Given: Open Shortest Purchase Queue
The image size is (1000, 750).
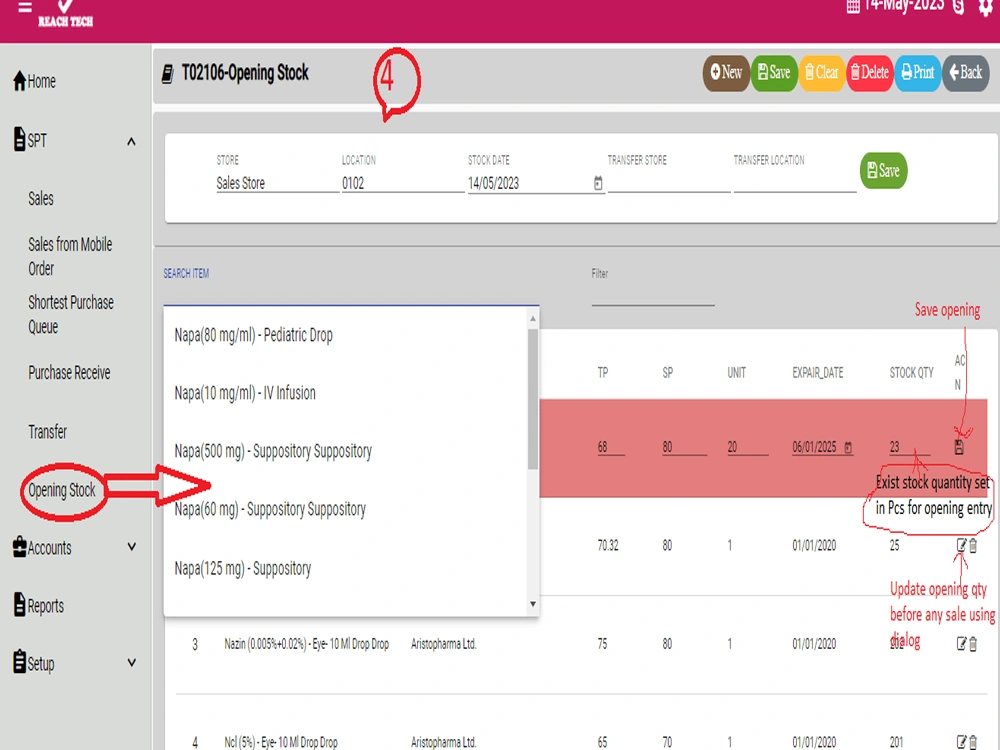Looking at the screenshot, I should (x=71, y=314).
